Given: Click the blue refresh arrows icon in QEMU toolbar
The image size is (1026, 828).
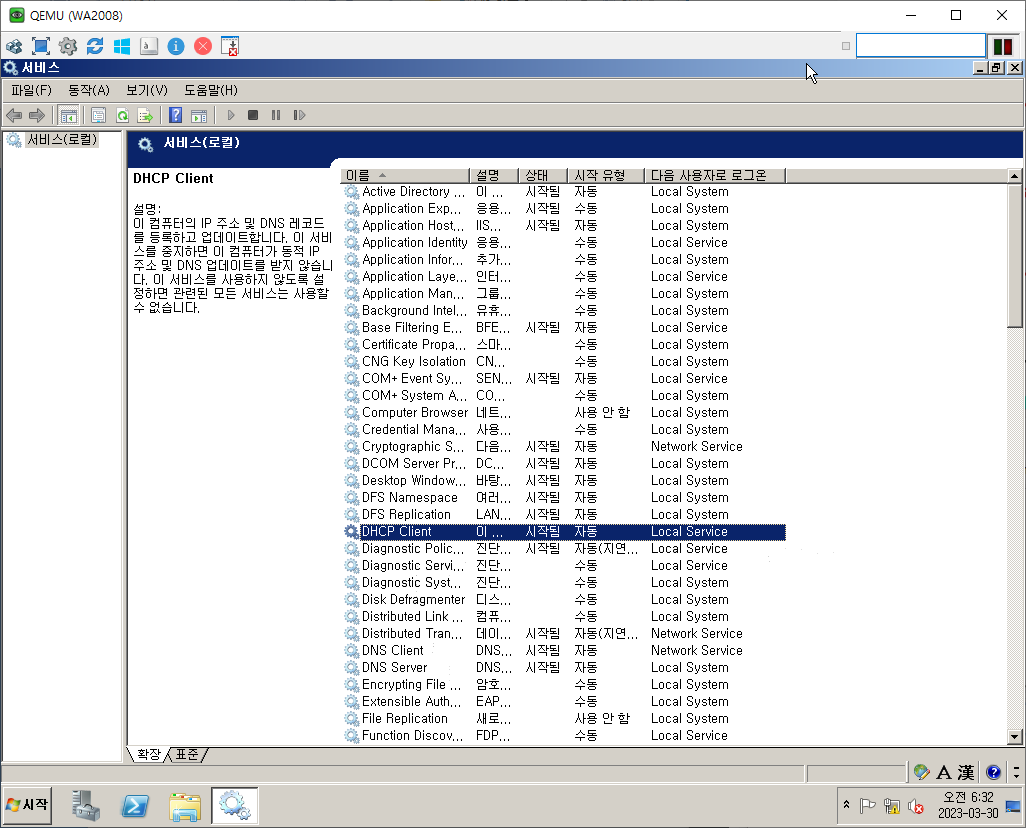Looking at the screenshot, I should tap(95, 46).
